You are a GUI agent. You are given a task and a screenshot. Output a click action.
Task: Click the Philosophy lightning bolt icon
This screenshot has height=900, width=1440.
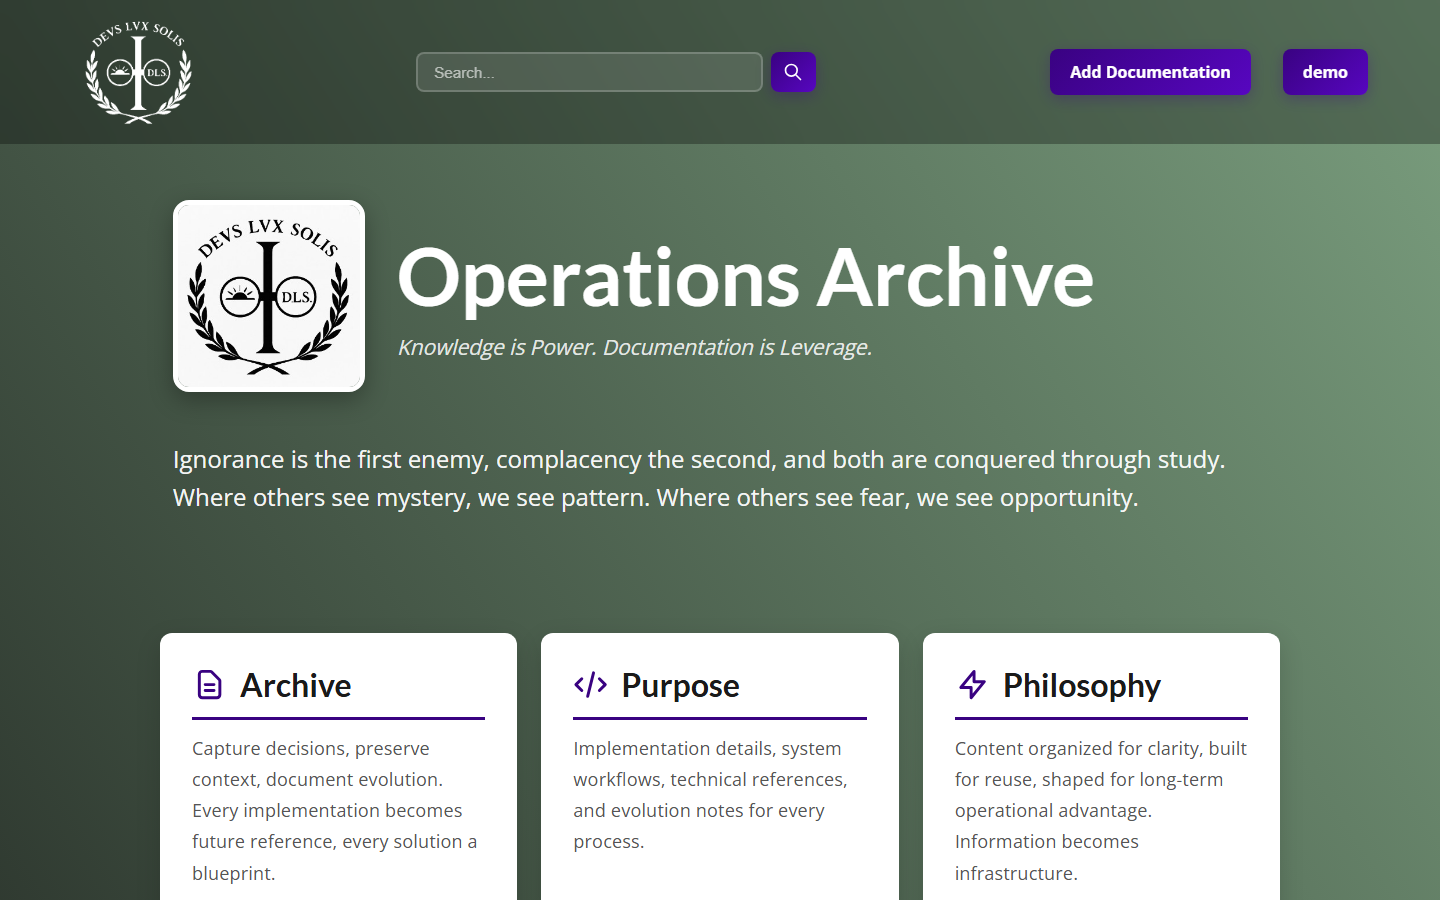coord(972,685)
